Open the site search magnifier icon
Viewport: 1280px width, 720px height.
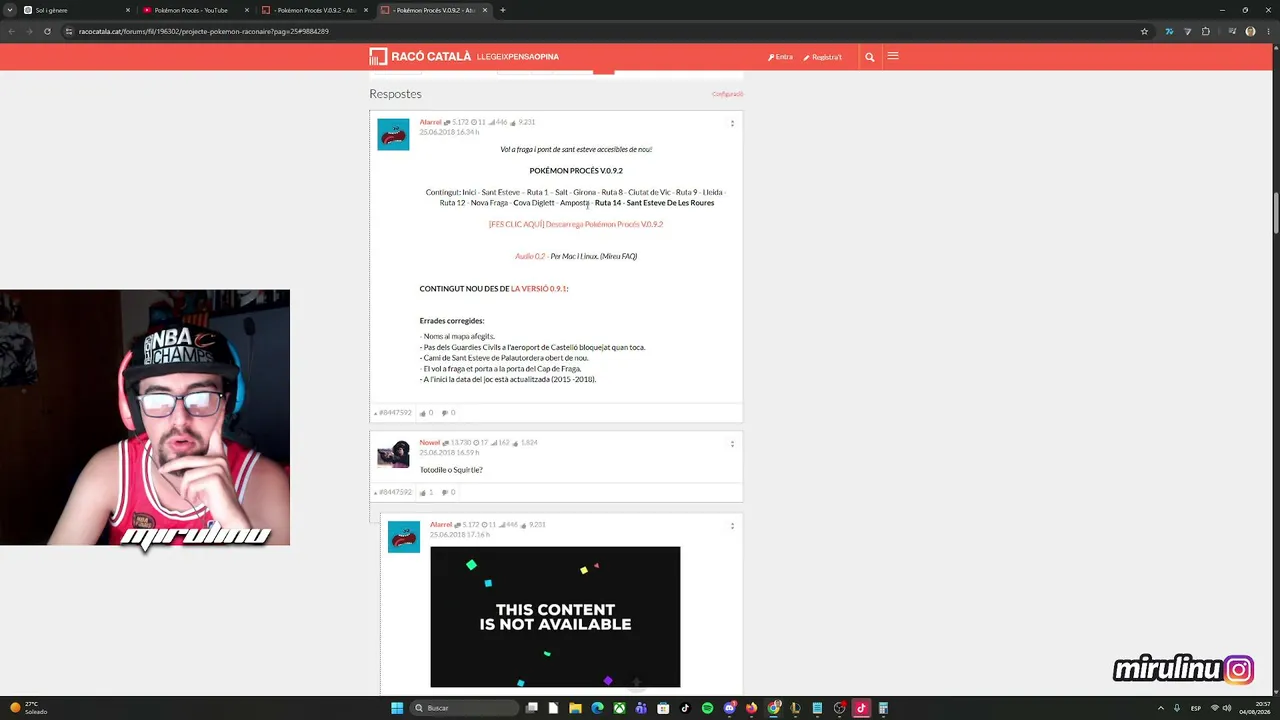870,57
